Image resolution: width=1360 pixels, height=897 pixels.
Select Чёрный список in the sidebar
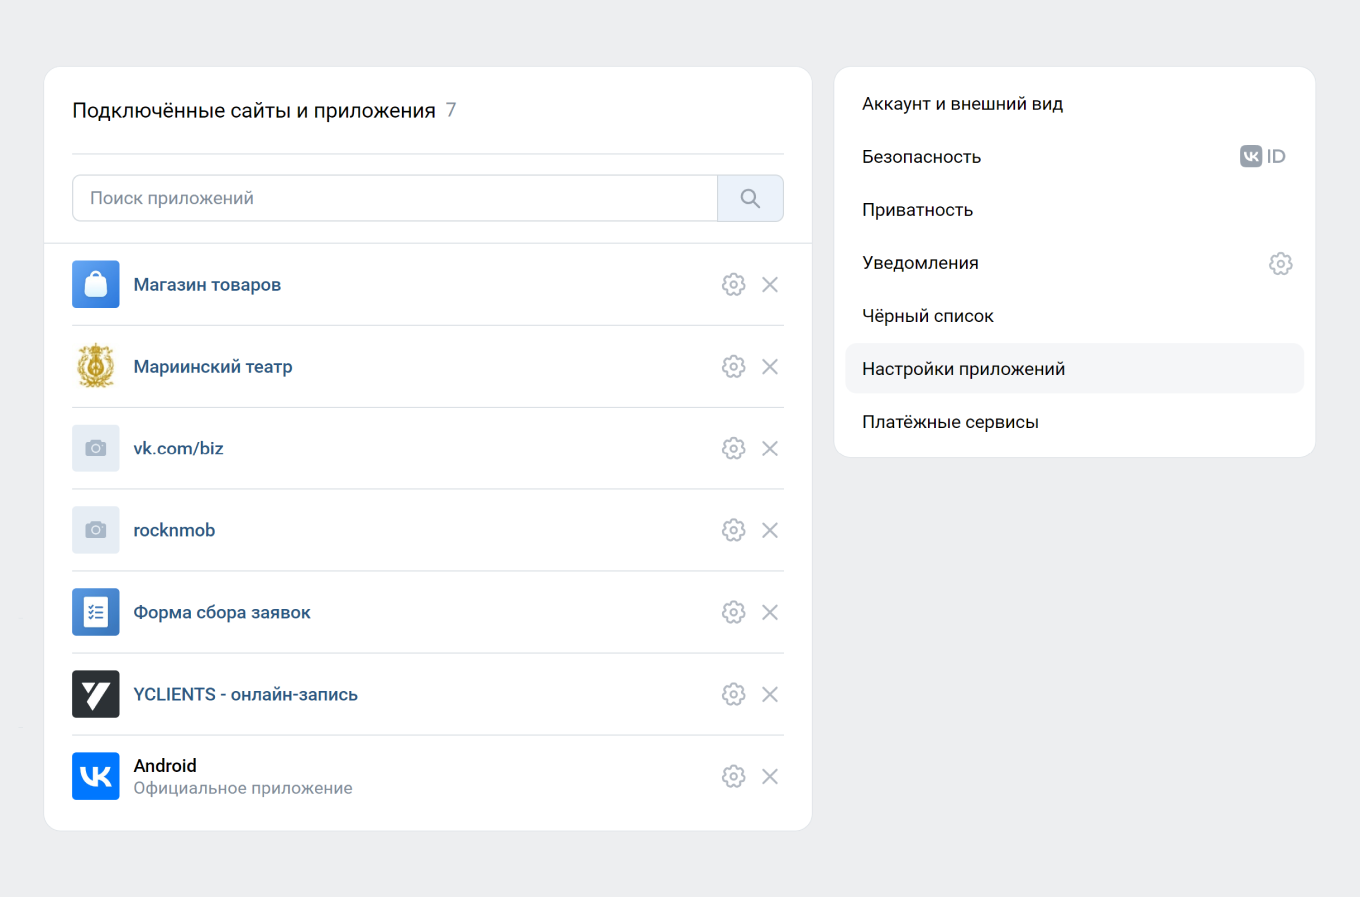(x=927, y=316)
